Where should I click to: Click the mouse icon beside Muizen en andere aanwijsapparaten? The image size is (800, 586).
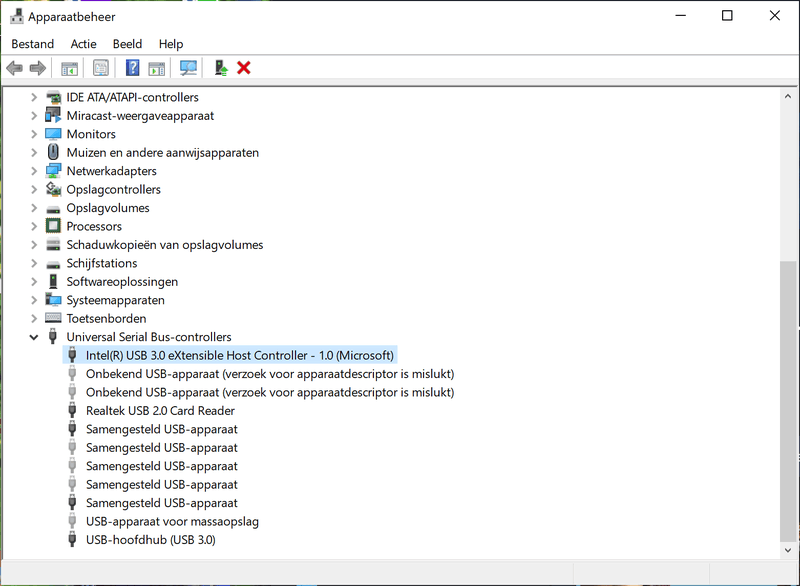point(53,152)
